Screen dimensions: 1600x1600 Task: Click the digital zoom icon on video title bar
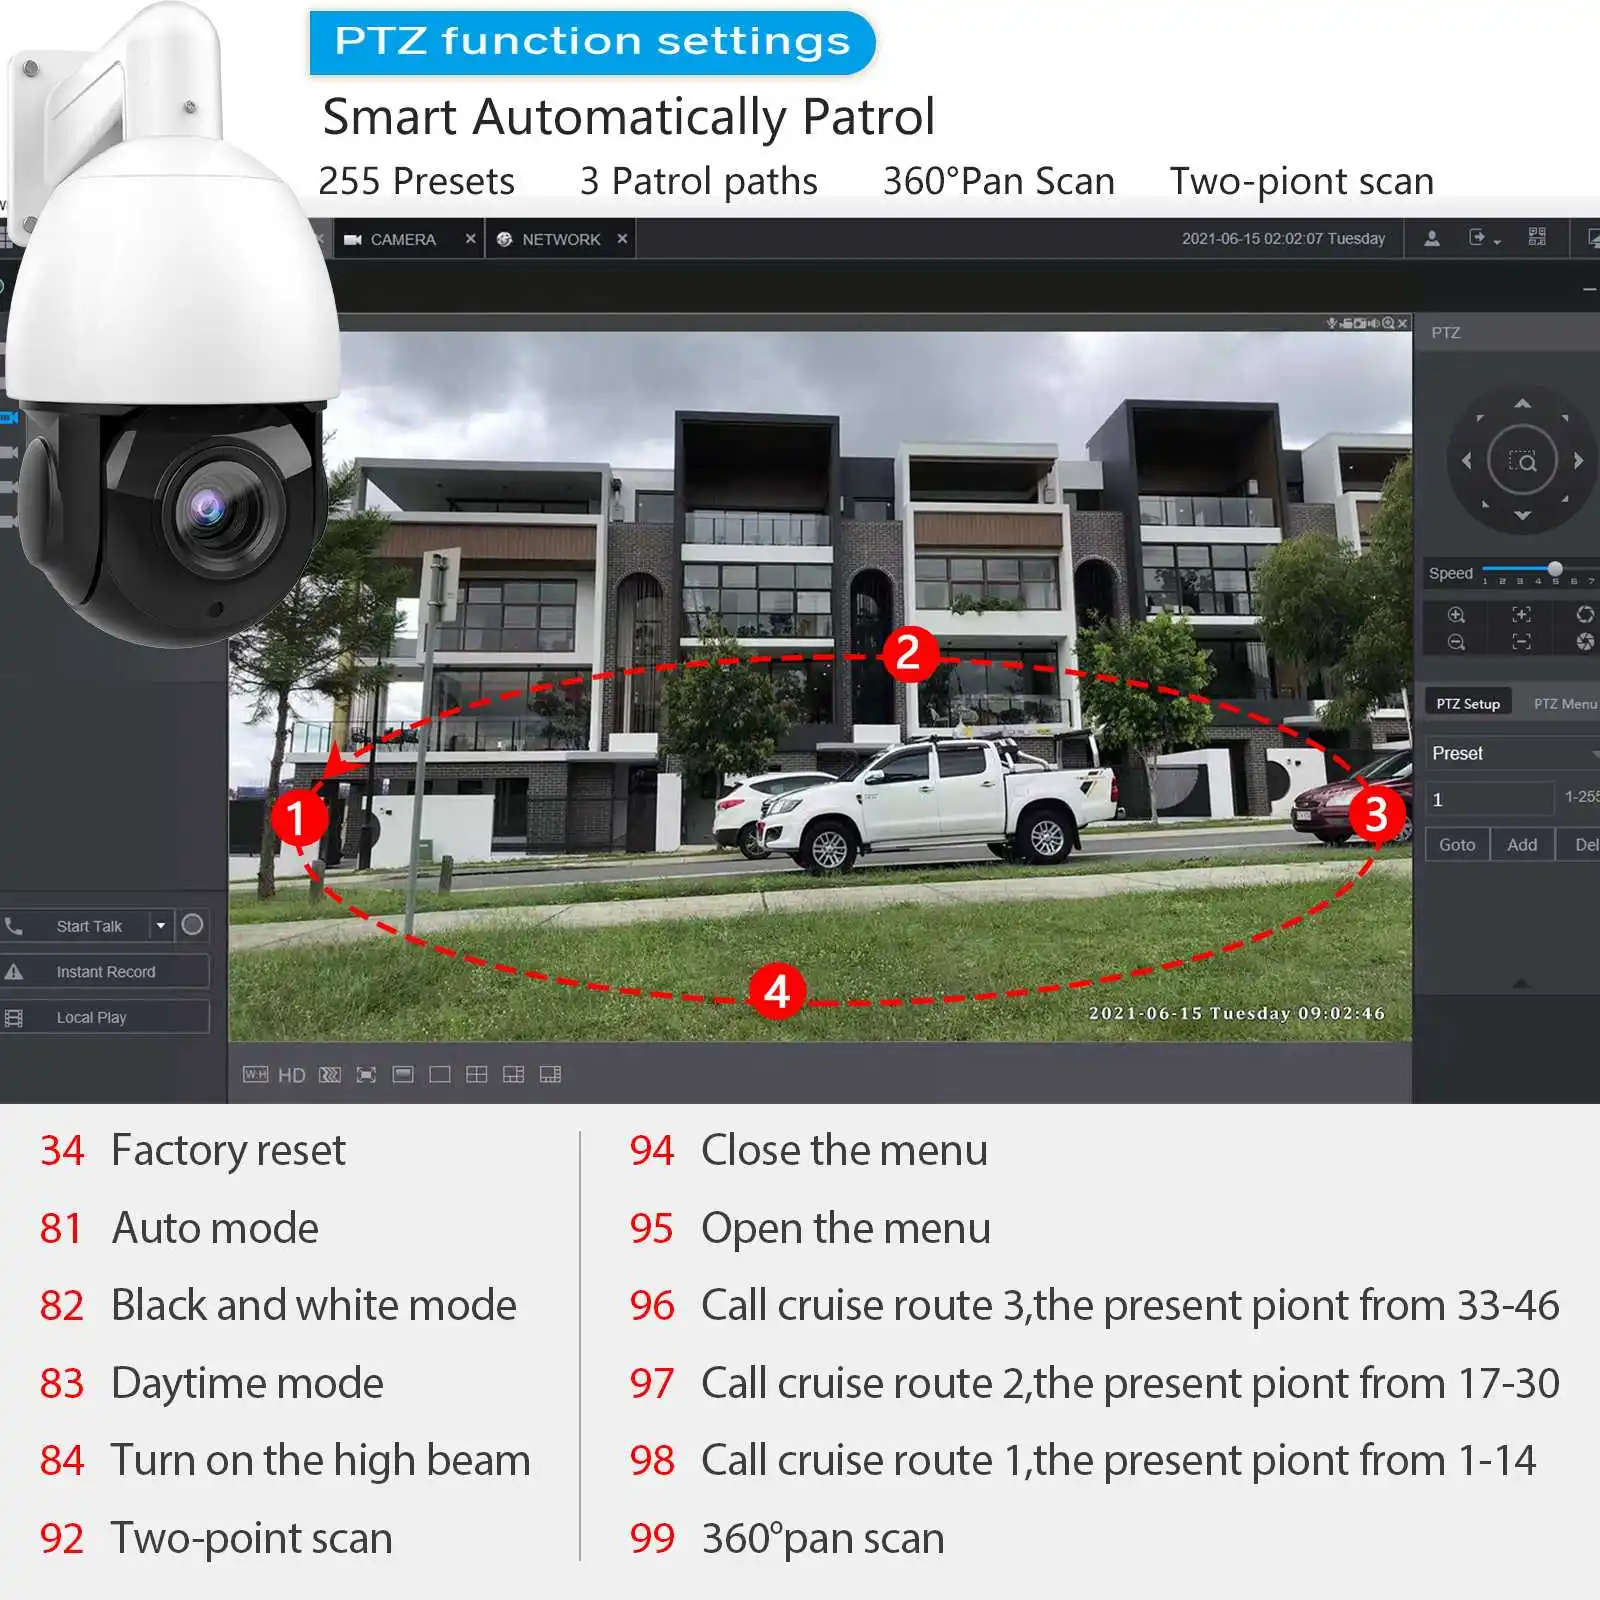[x=1388, y=323]
